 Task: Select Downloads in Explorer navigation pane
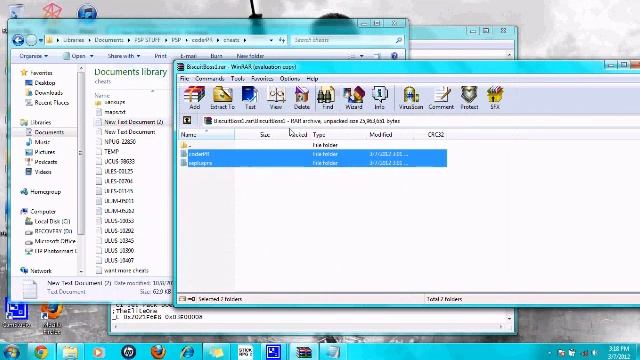[x=48, y=93]
